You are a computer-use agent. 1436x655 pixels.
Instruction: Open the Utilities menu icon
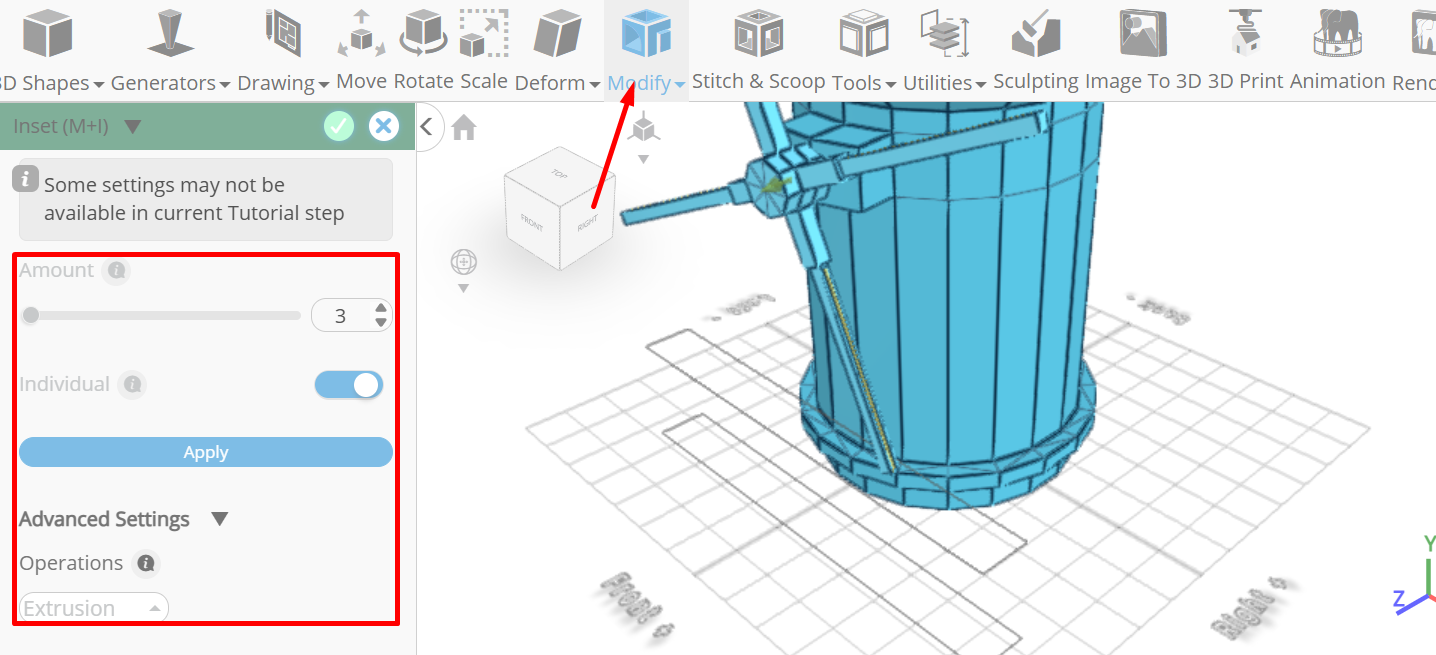click(x=943, y=33)
